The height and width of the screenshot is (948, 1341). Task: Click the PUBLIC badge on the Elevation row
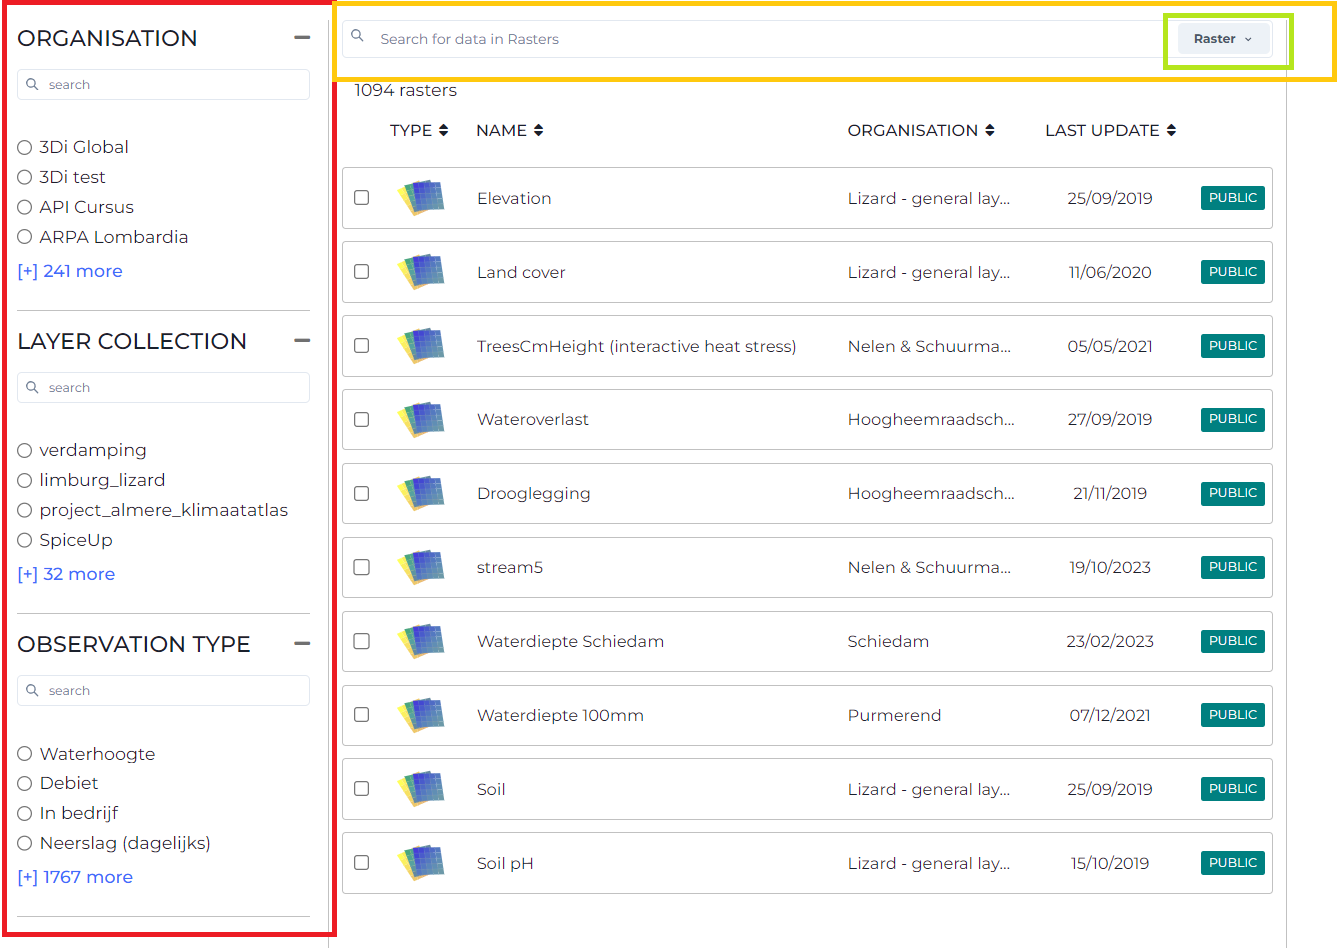tap(1233, 198)
